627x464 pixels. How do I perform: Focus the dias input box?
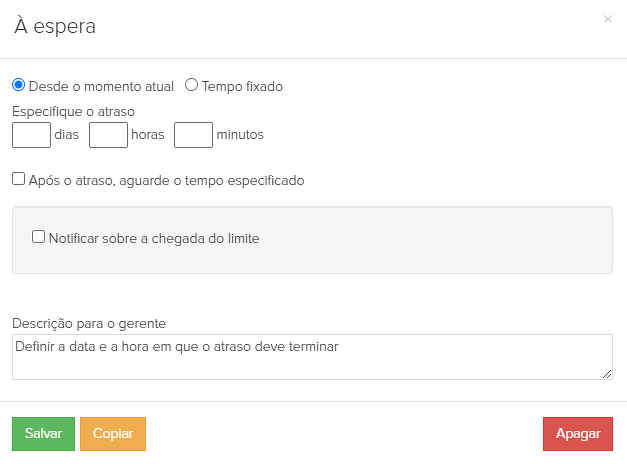31,134
